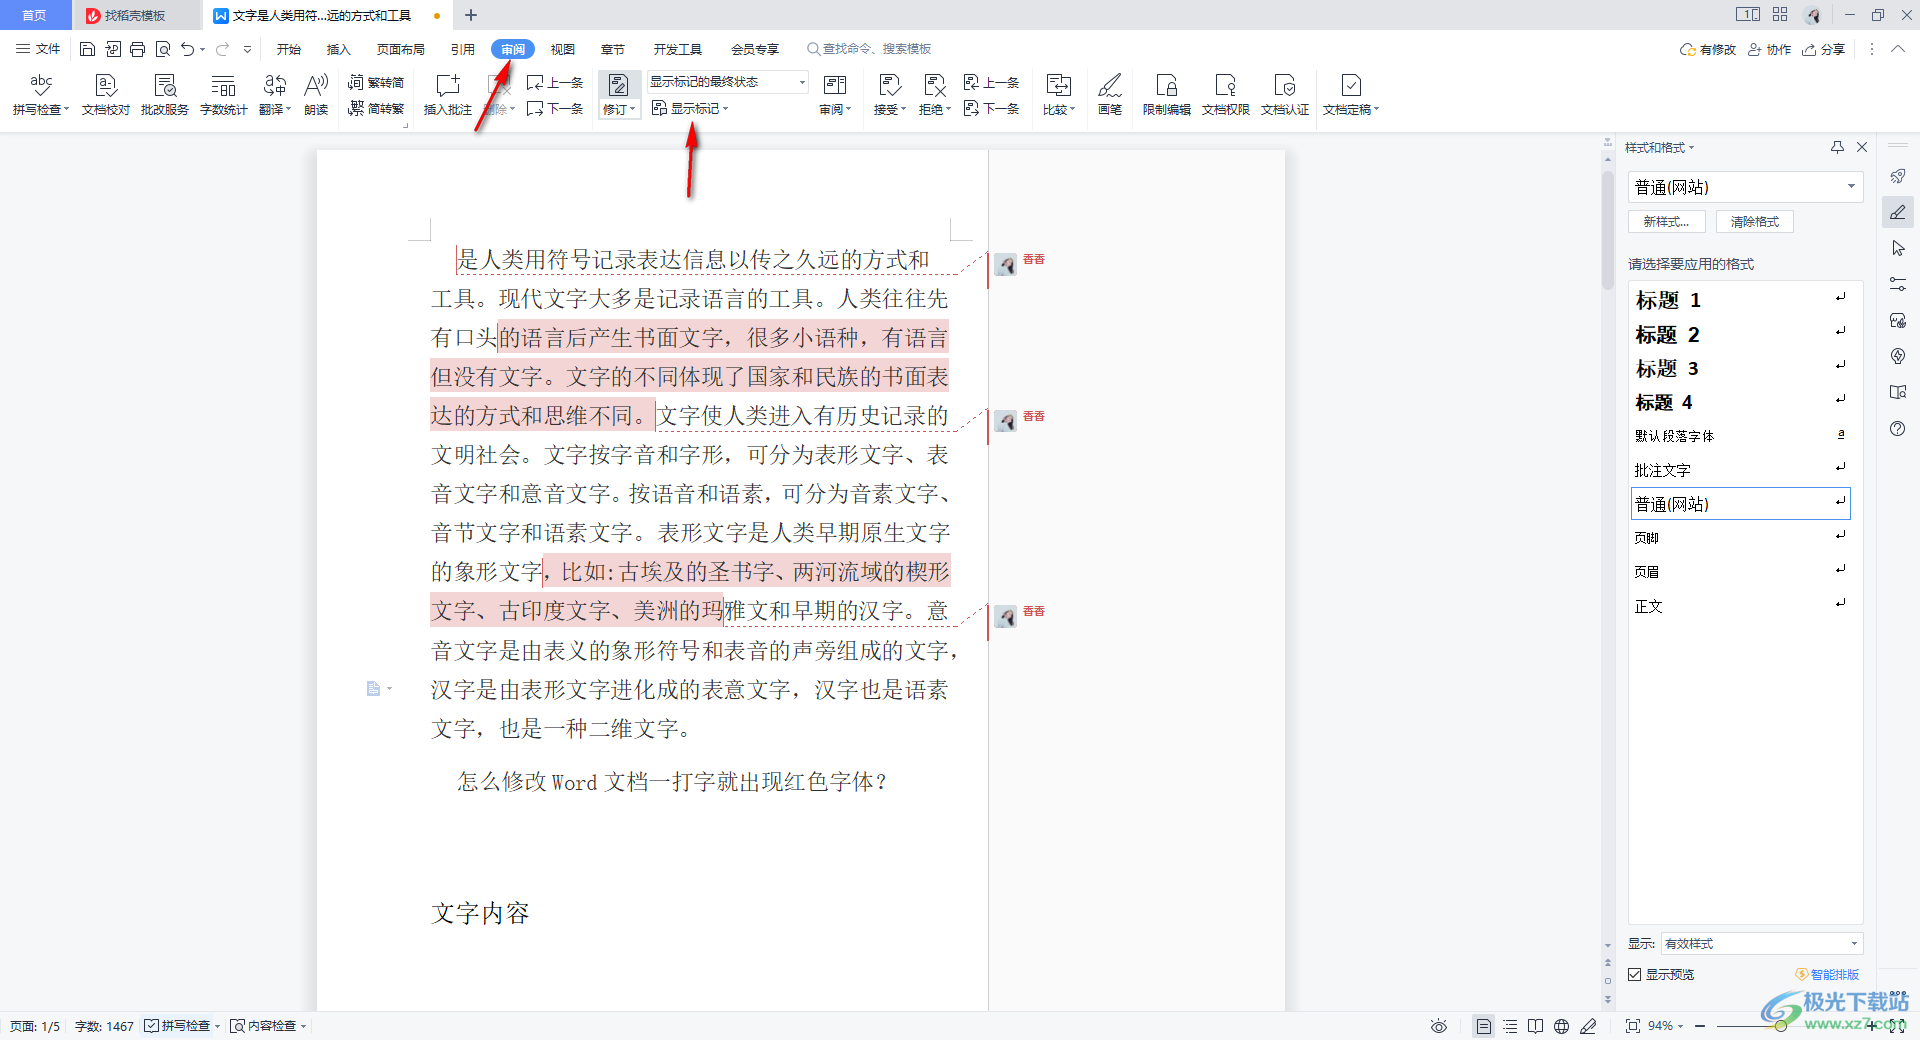Open the 视图 ribbon tab
The width and height of the screenshot is (1920, 1040).
click(563, 49)
